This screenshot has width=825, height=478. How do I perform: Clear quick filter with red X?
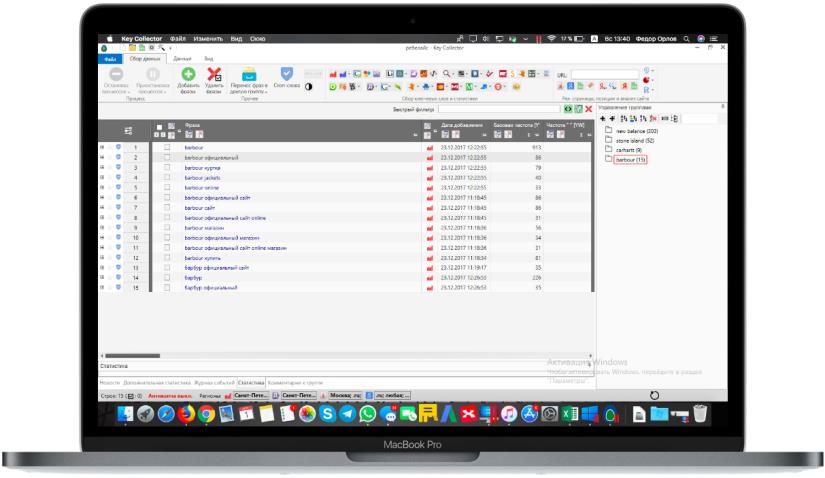589,109
